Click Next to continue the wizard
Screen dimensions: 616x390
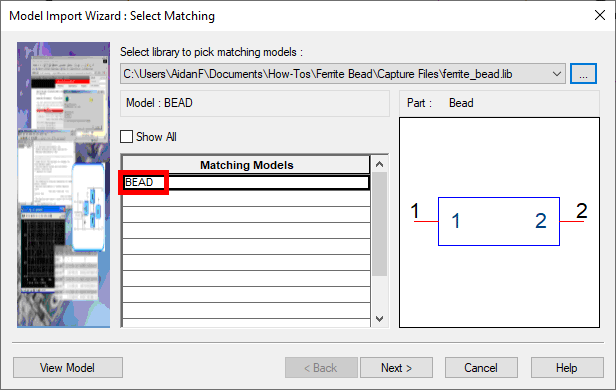click(396, 368)
